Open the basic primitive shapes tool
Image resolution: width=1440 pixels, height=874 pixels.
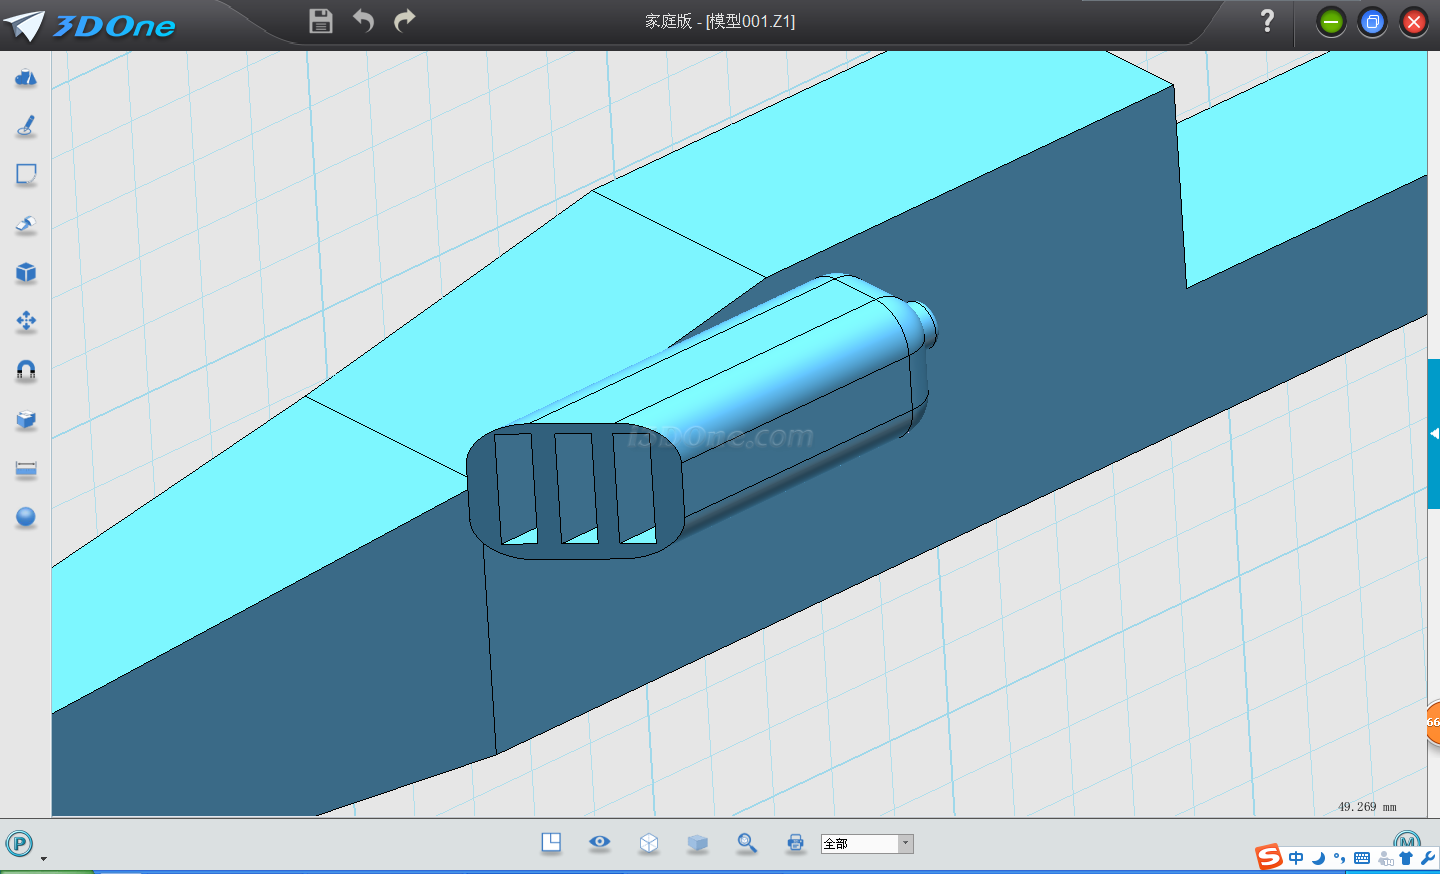point(26,78)
